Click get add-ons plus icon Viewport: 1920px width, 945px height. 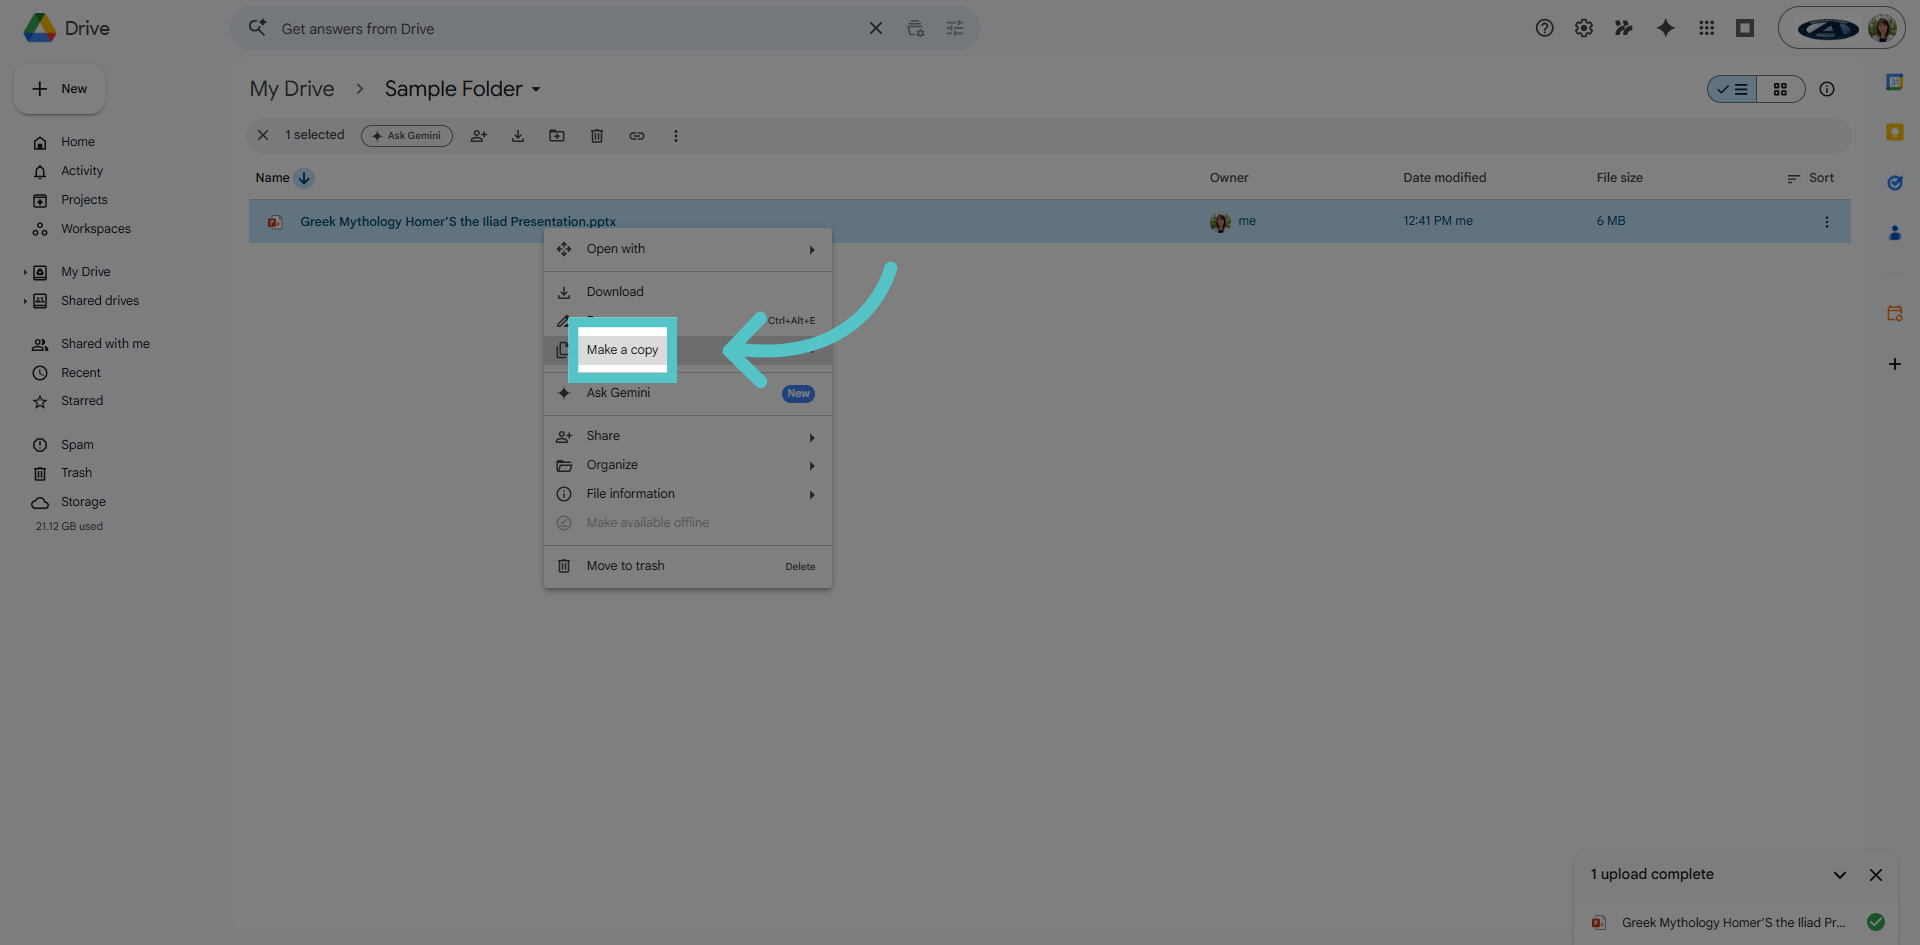tap(1894, 364)
